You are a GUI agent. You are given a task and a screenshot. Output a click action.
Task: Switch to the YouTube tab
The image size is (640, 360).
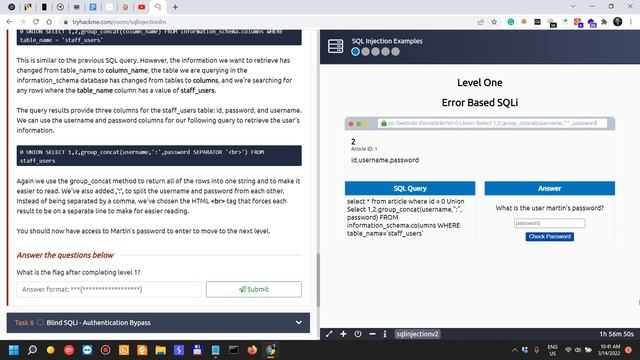pos(142,7)
